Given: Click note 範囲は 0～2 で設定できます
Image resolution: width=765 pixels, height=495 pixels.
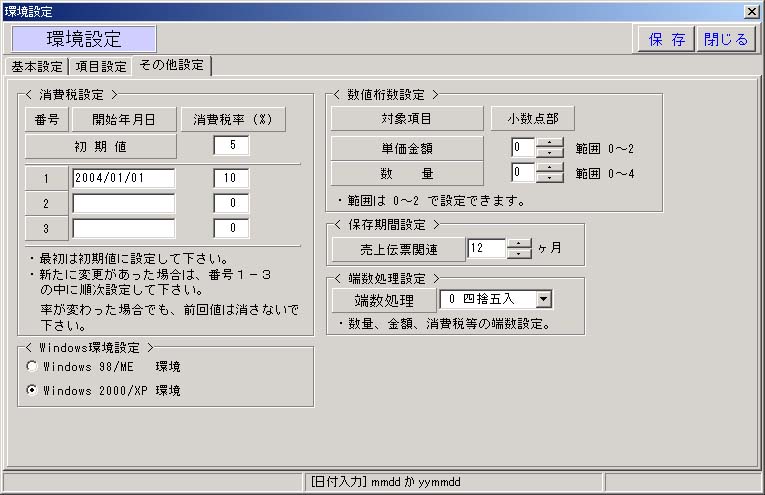Looking at the screenshot, I should 431,200.
